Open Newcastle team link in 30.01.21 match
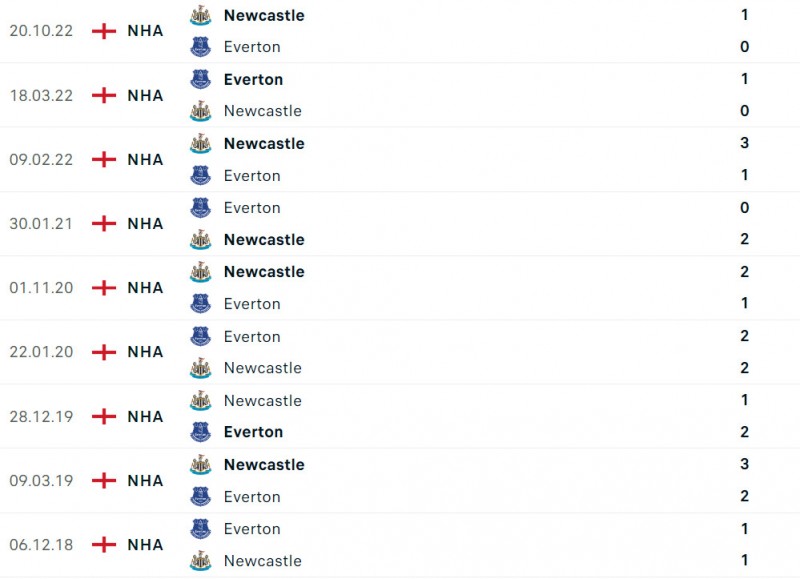 pyautogui.click(x=264, y=240)
